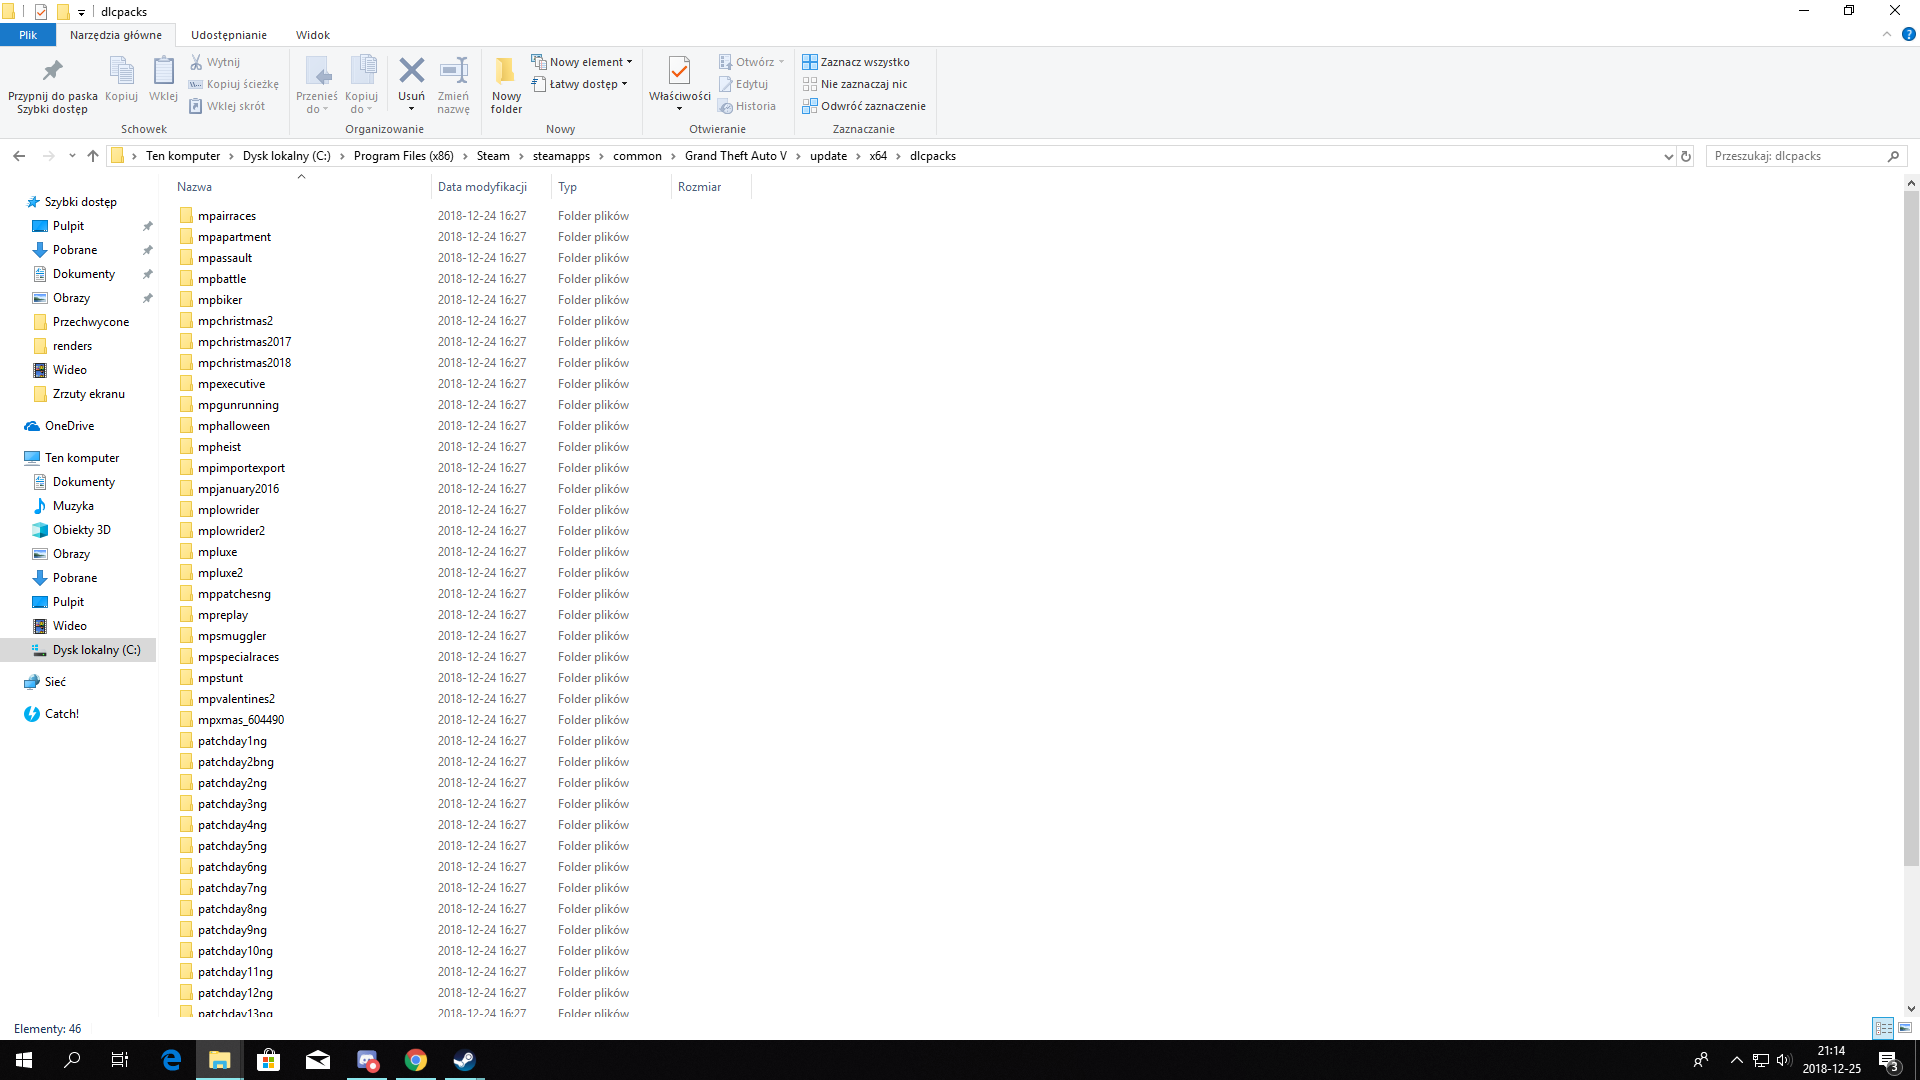Open Steam from the taskbar

click(x=464, y=1060)
